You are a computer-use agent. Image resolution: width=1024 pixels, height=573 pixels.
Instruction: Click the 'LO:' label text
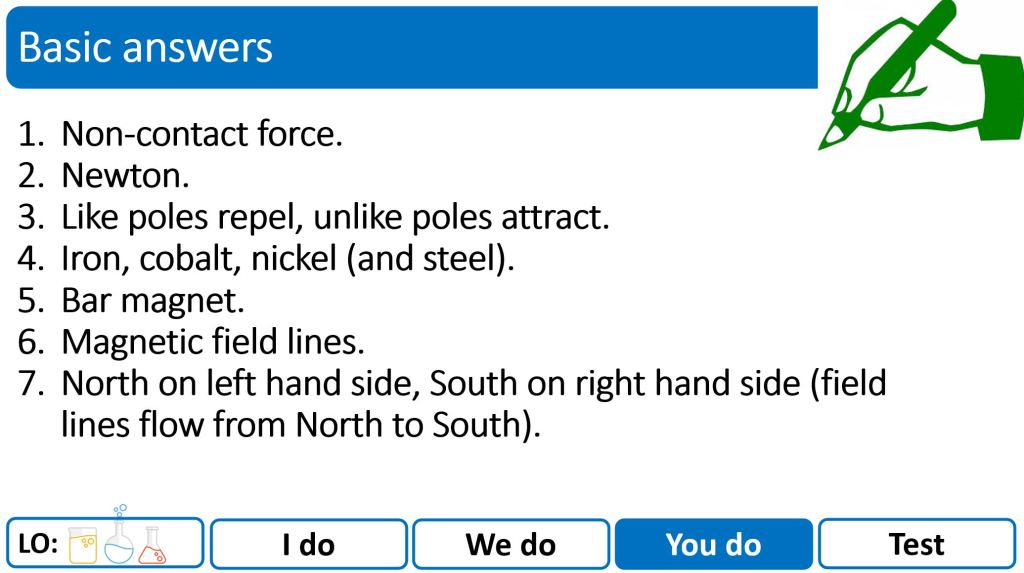point(38,545)
